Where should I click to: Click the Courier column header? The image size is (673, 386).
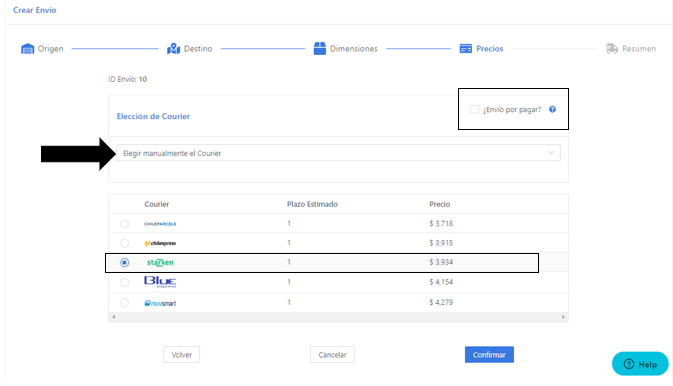coord(157,204)
